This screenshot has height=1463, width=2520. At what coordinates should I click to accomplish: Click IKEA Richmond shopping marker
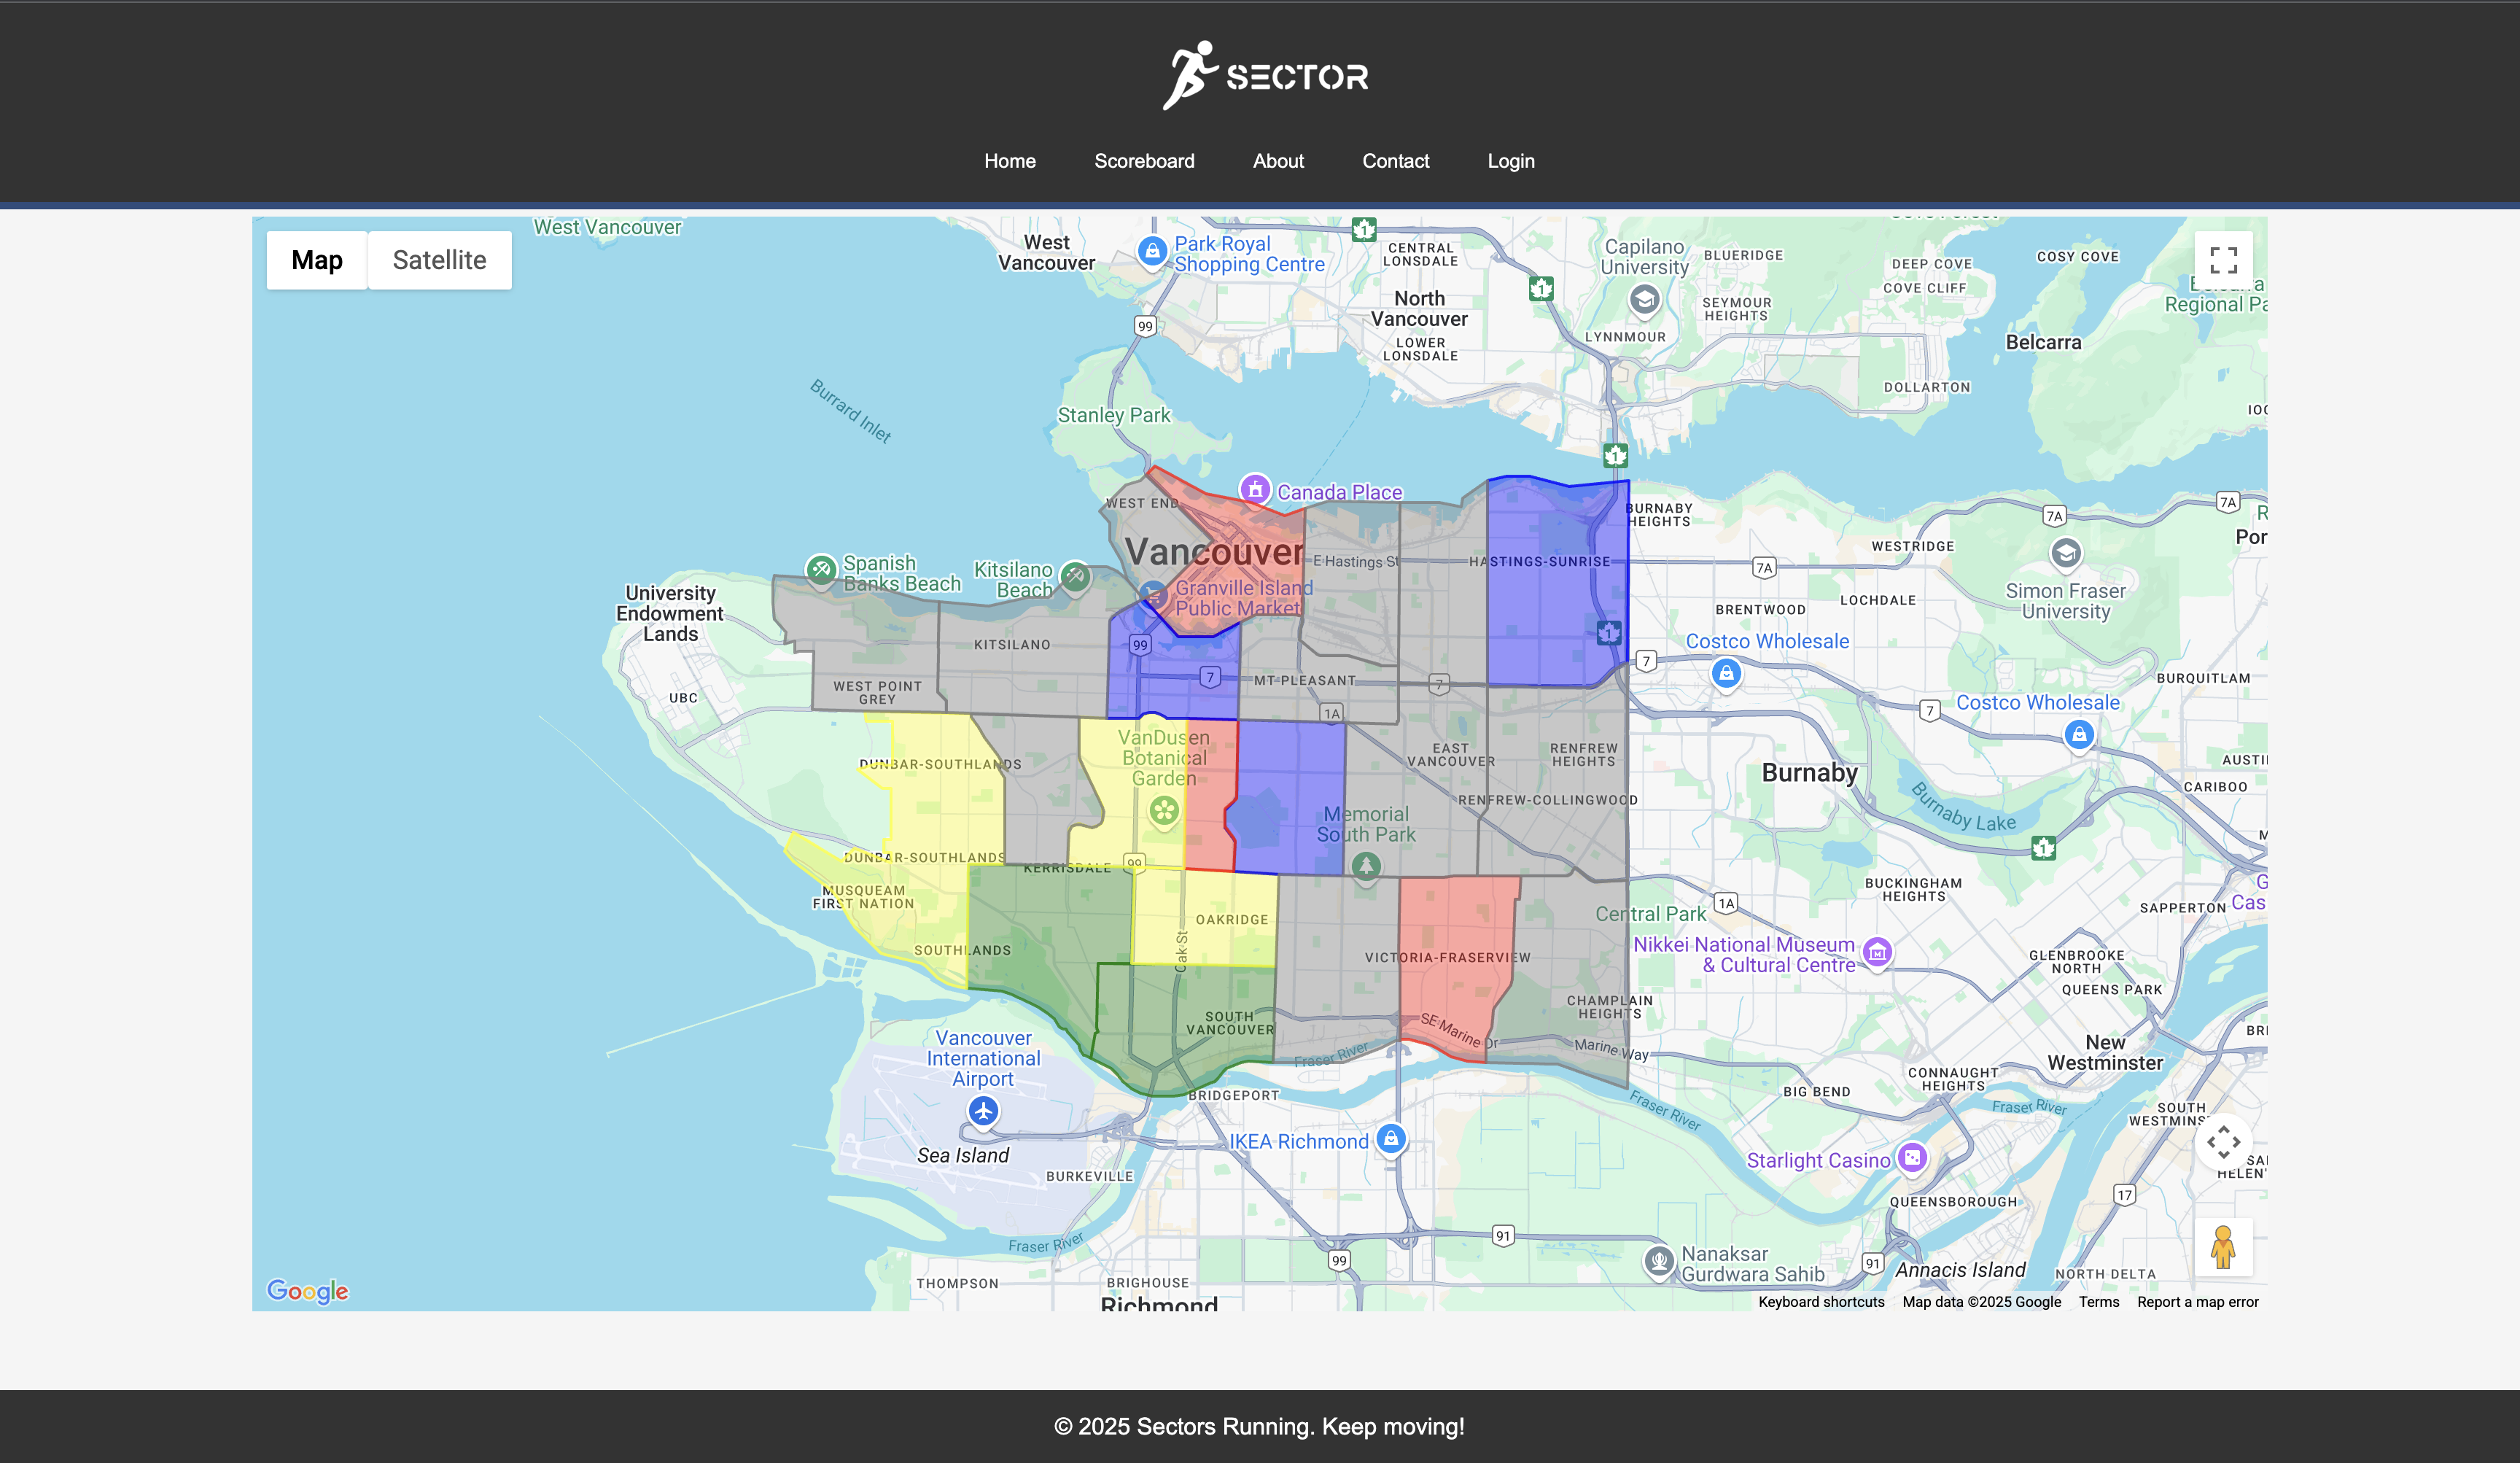pyautogui.click(x=1390, y=1138)
